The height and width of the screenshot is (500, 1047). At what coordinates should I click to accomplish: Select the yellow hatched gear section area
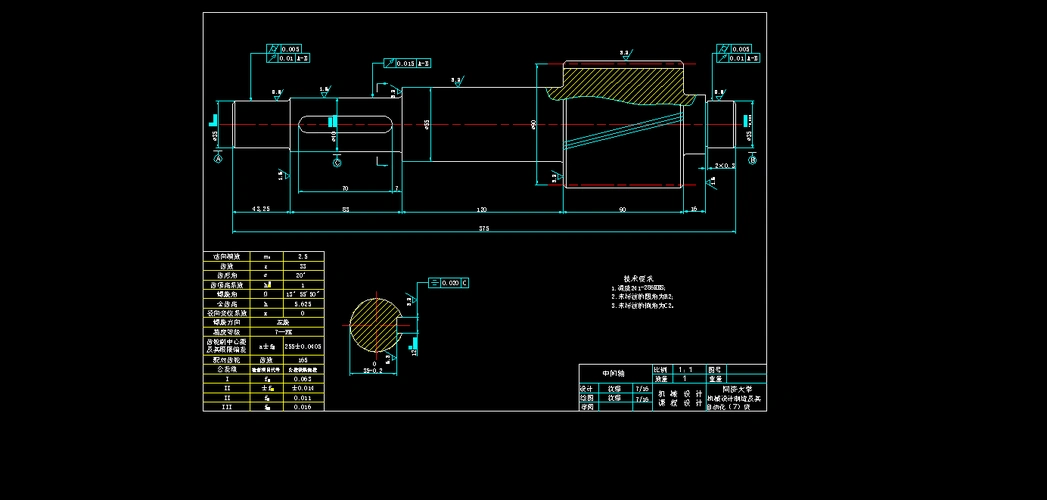pyautogui.click(x=620, y=80)
